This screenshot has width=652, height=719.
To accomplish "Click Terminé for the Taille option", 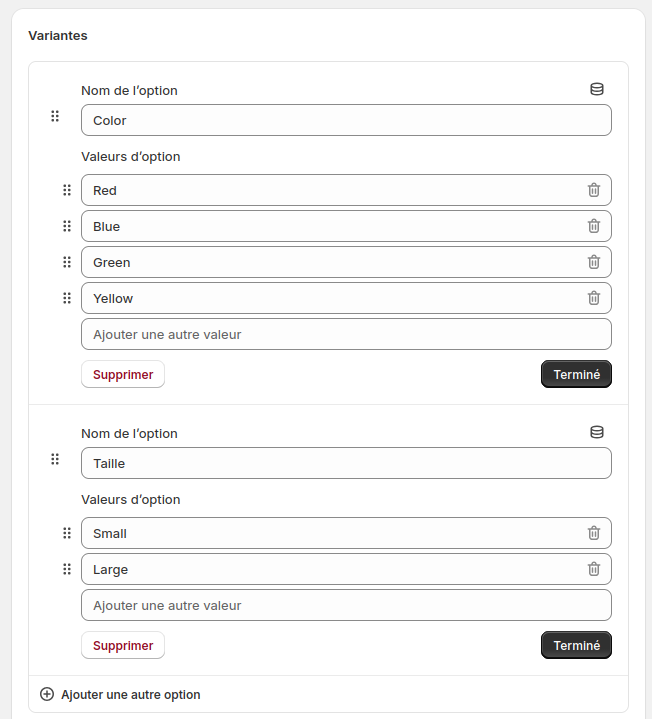I will (x=576, y=645).
